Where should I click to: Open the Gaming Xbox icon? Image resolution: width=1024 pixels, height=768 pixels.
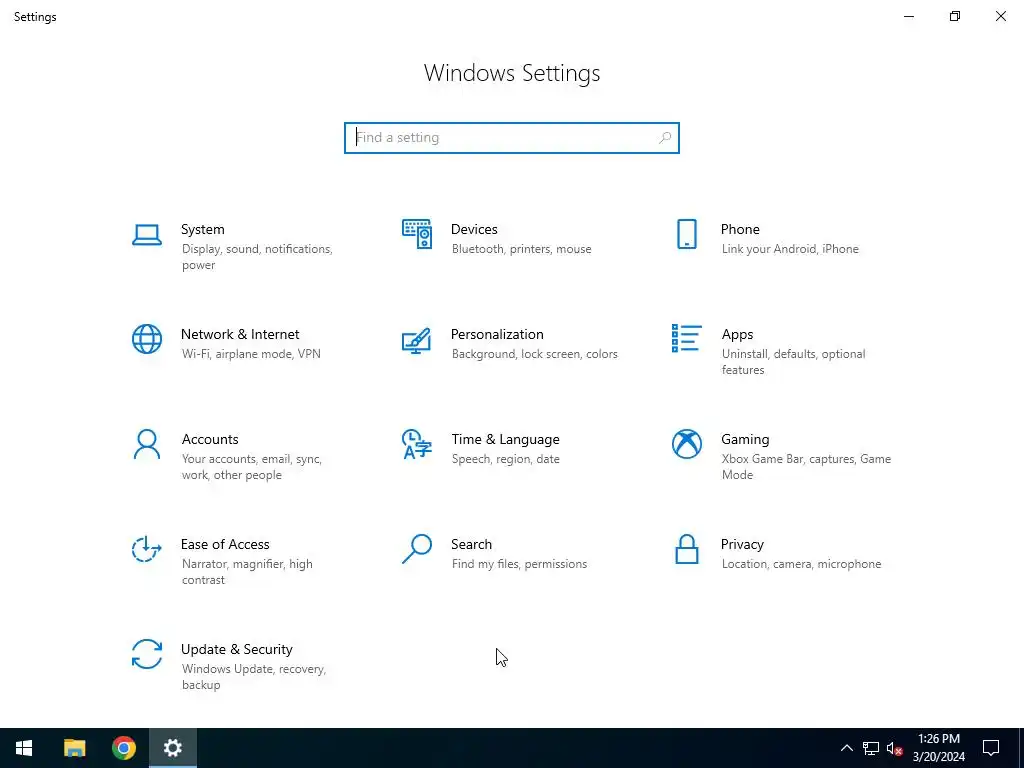pyautogui.click(x=686, y=444)
